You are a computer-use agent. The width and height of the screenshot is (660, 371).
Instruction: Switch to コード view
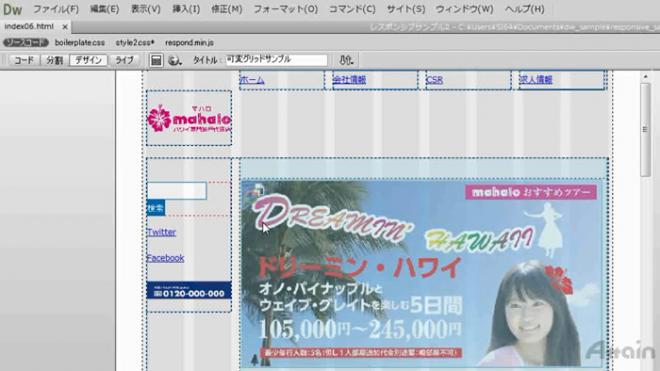(24, 60)
